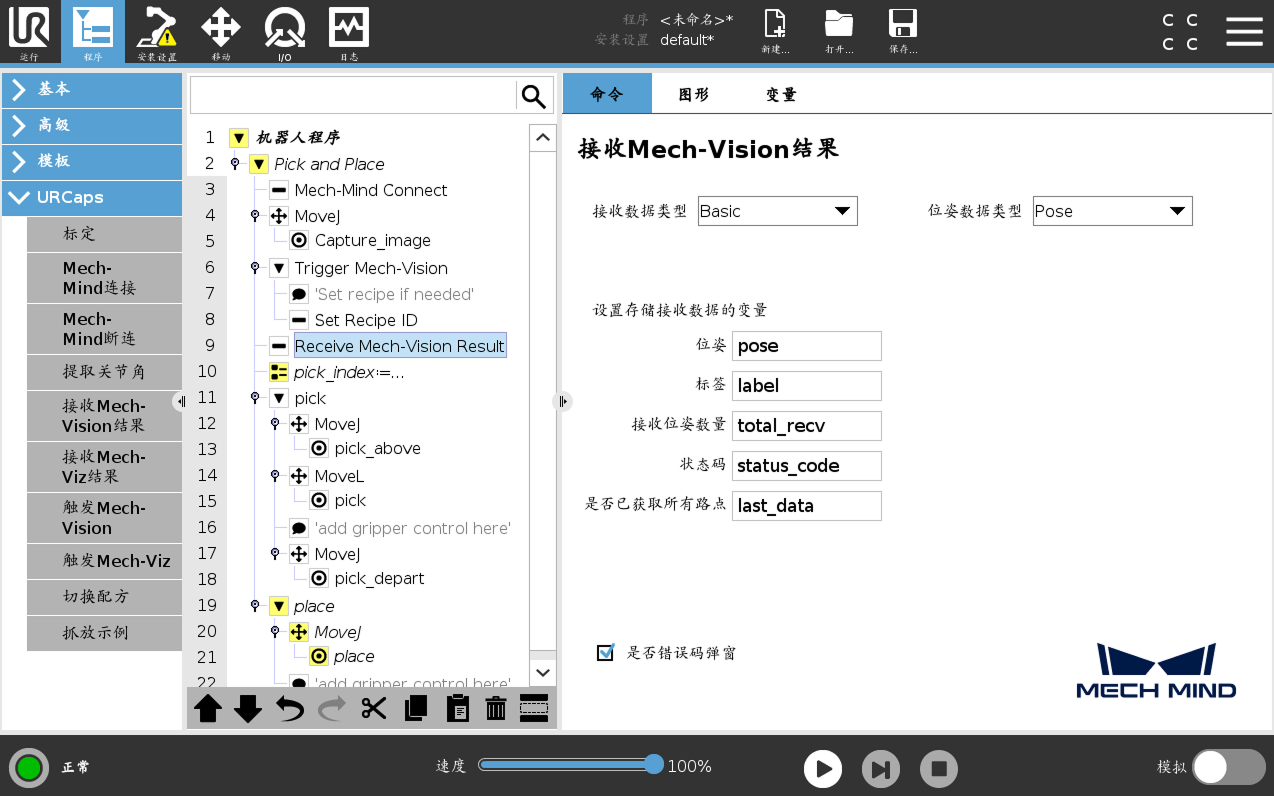Enable the 模拟 simulation toggle

(x=1228, y=768)
